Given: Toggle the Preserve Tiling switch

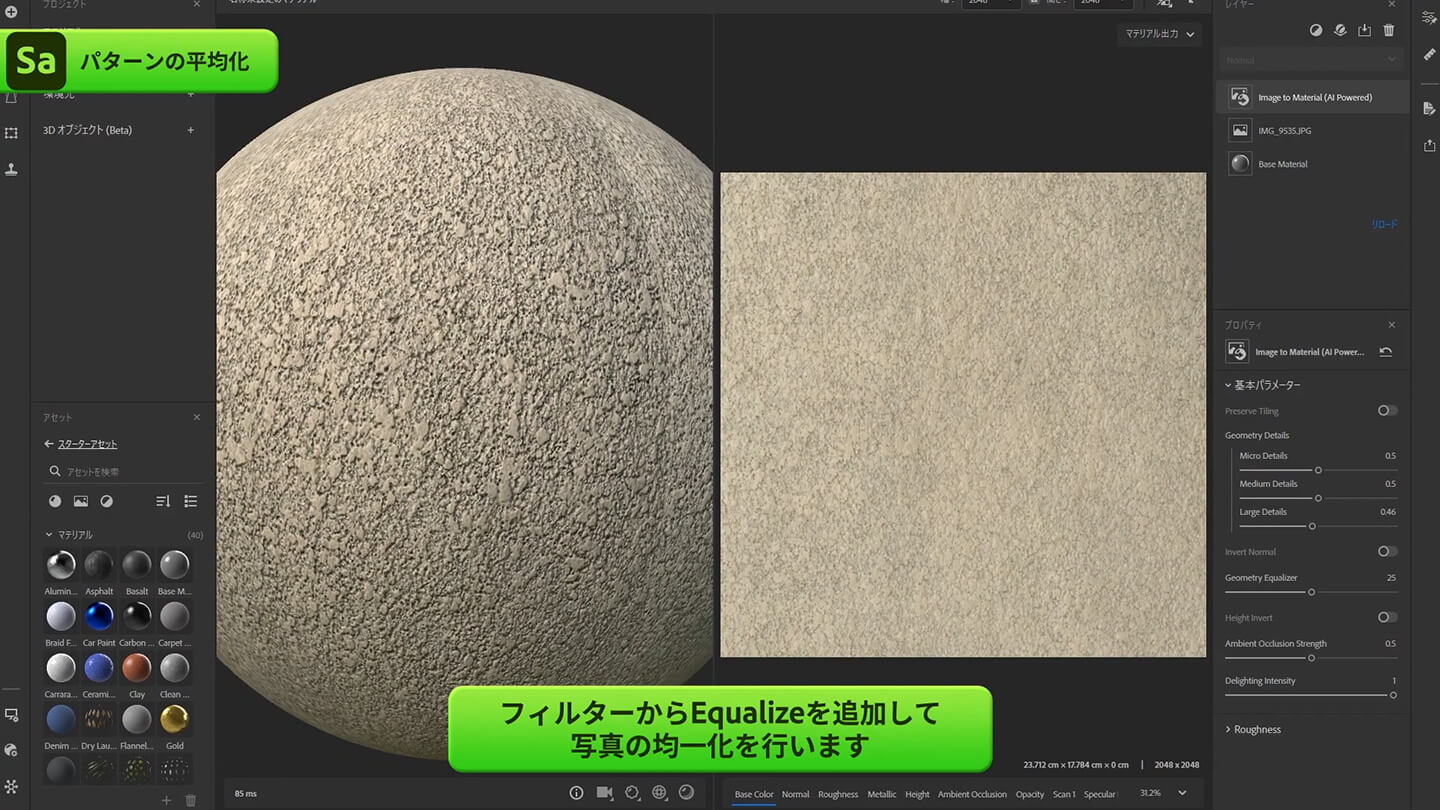Looking at the screenshot, I should point(1387,411).
